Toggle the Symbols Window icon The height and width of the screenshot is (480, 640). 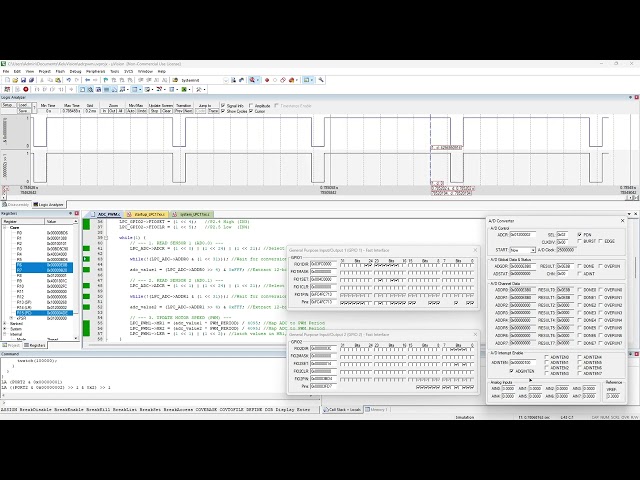click(x=98, y=89)
